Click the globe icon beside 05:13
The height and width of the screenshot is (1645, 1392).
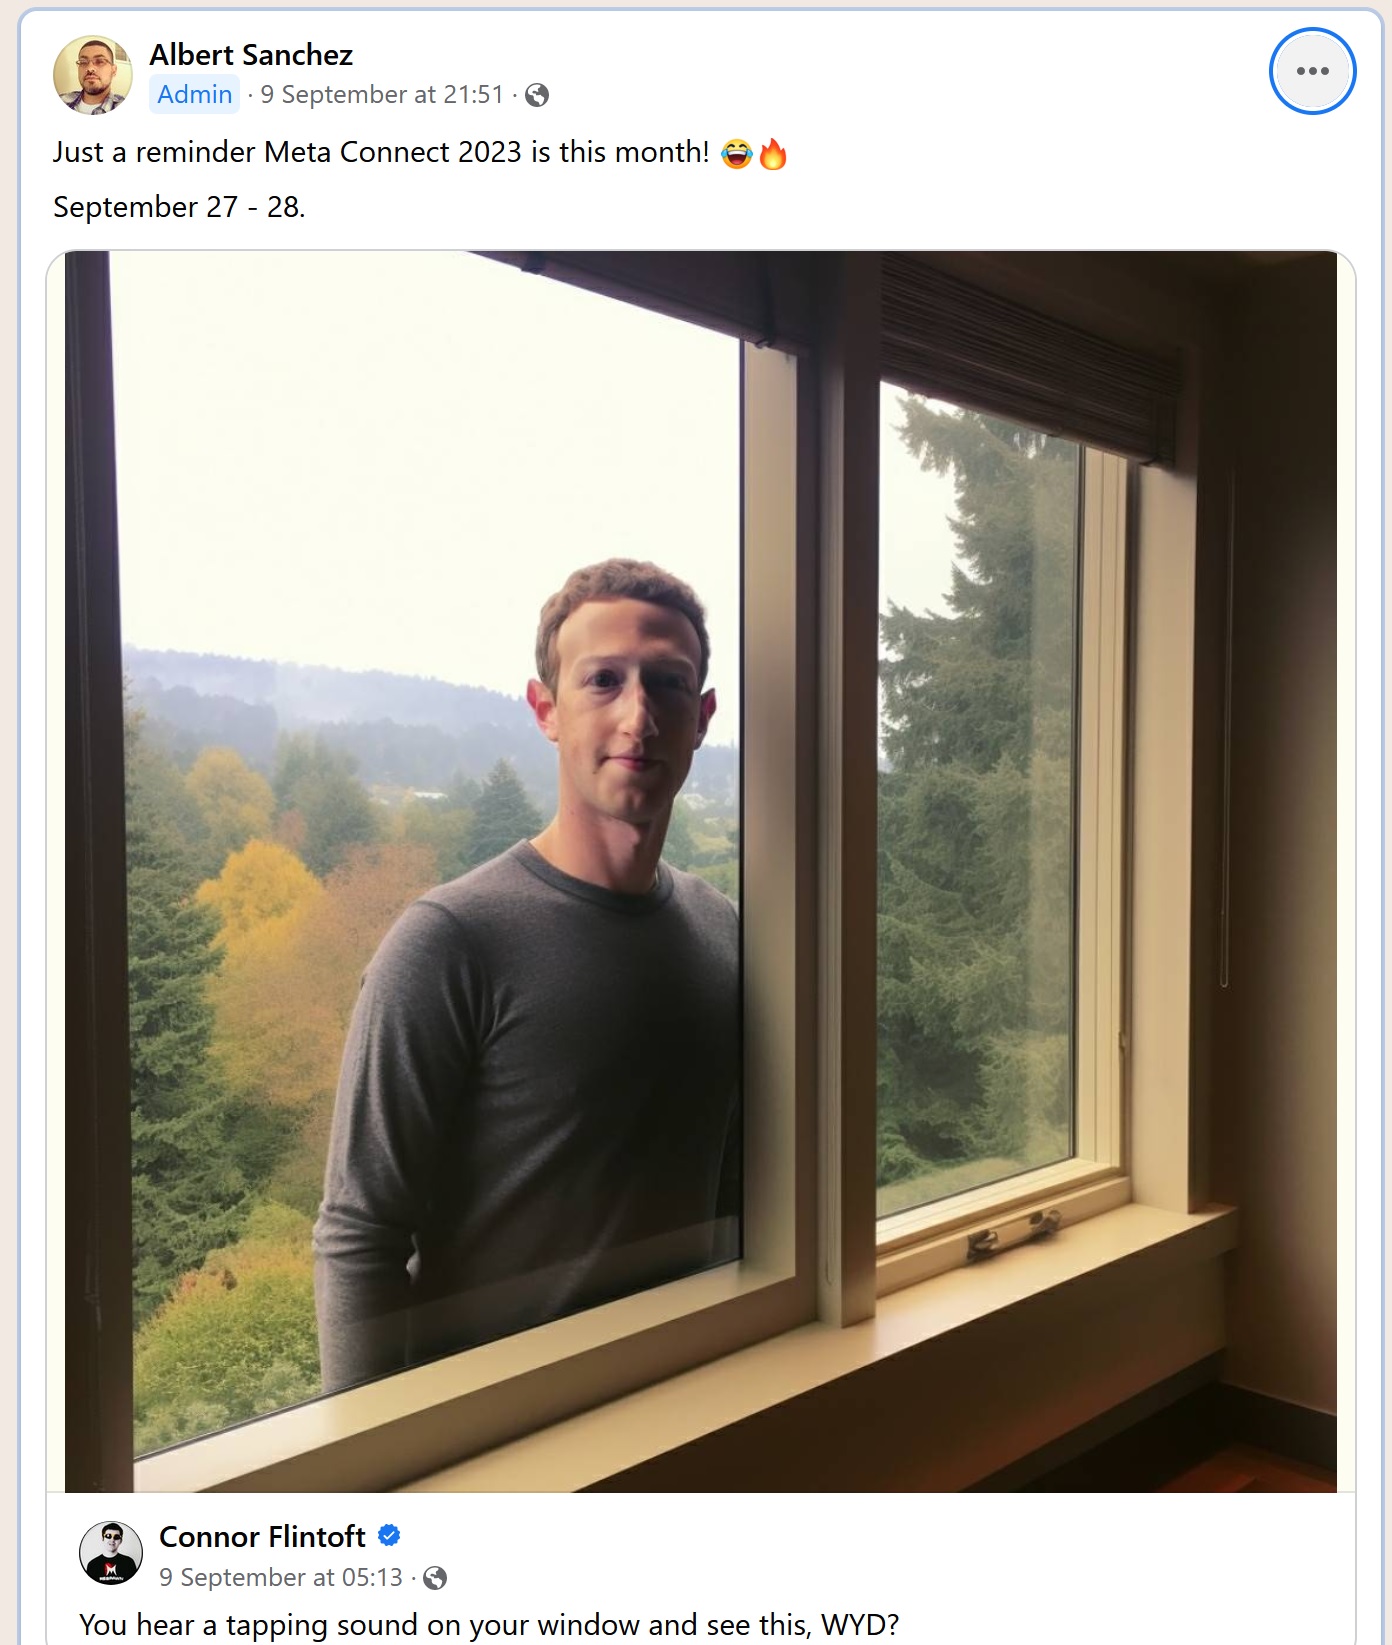tap(435, 1578)
